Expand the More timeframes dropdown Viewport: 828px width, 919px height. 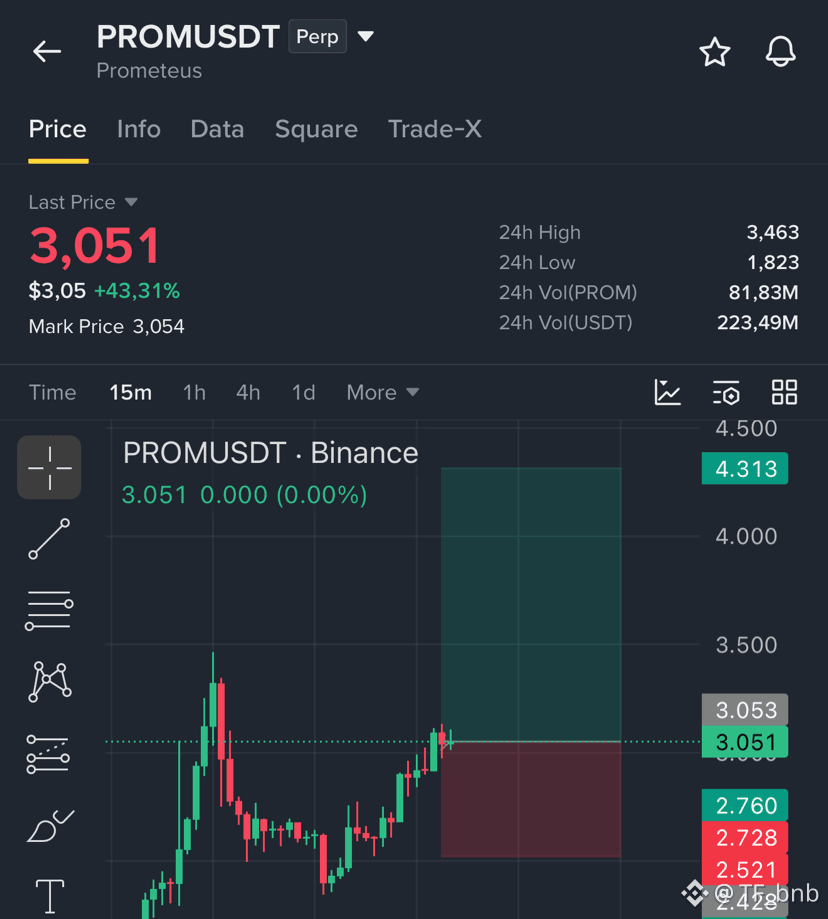[x=383, y=392]
